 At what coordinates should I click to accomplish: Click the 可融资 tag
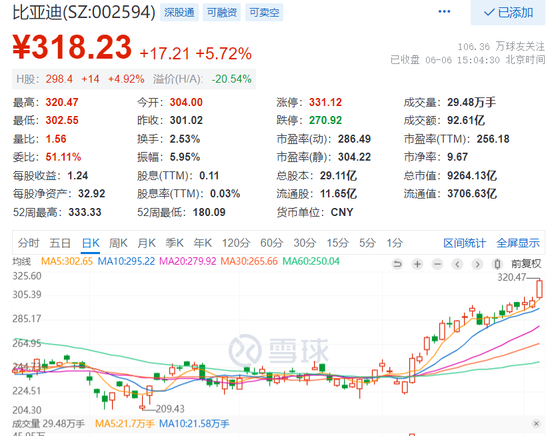(x=222, y=13)
